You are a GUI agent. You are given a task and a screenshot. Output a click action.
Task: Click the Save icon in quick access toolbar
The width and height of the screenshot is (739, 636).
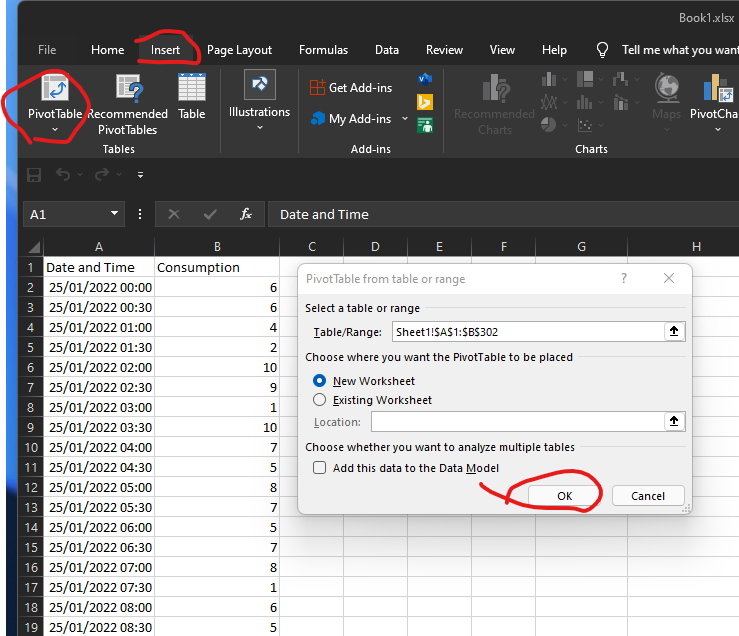34,175
